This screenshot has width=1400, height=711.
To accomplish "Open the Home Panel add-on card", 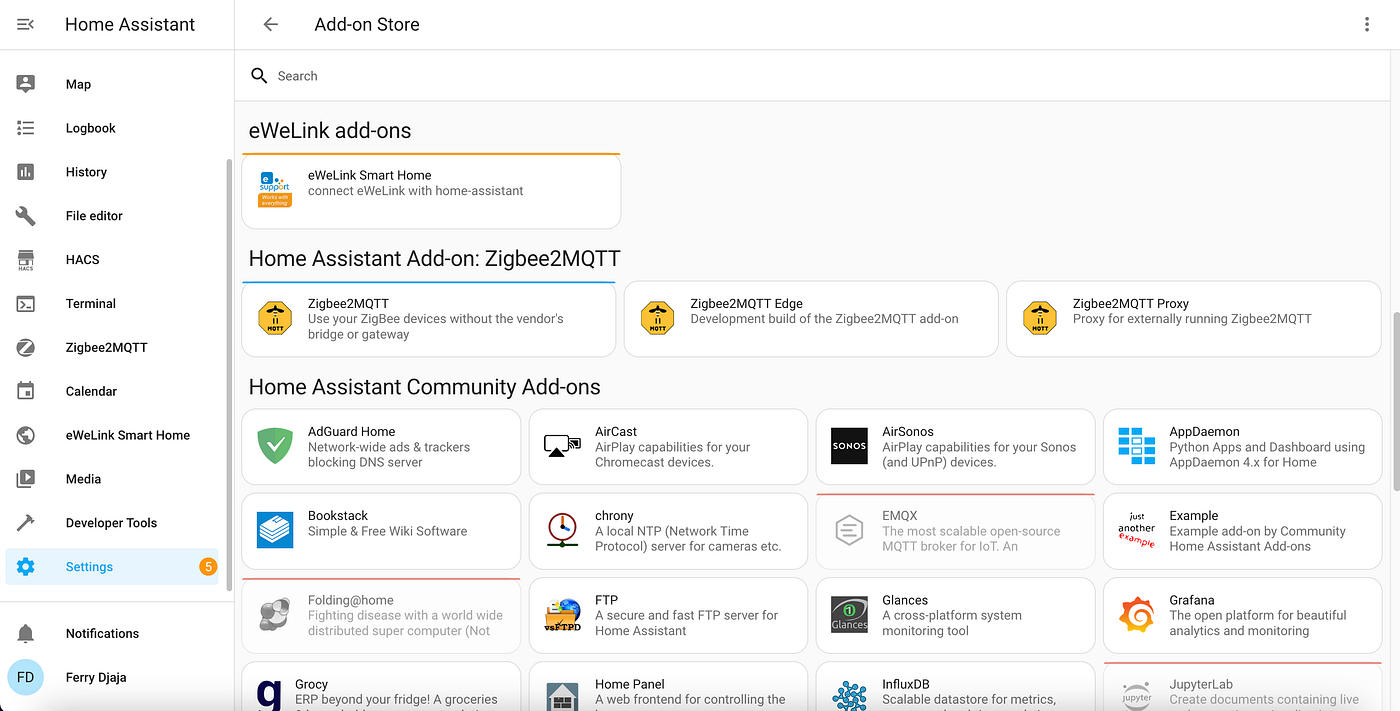I will pos(668,687).
